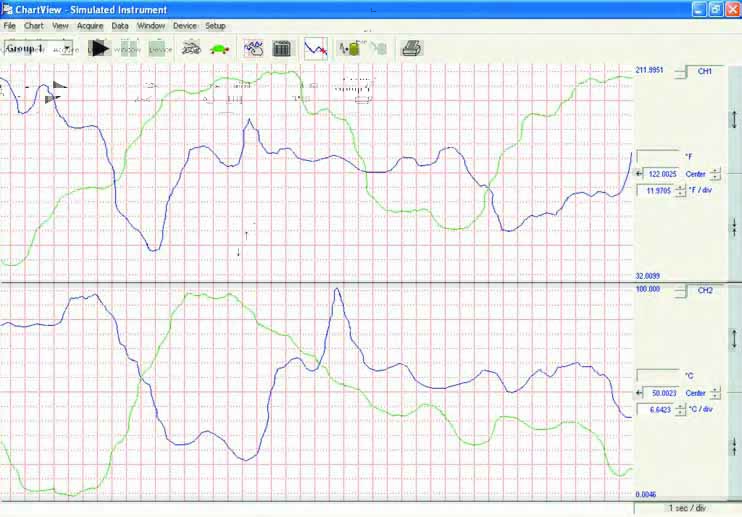Adjust the CH2 °C / div spinner

click(x=680, y=410)
